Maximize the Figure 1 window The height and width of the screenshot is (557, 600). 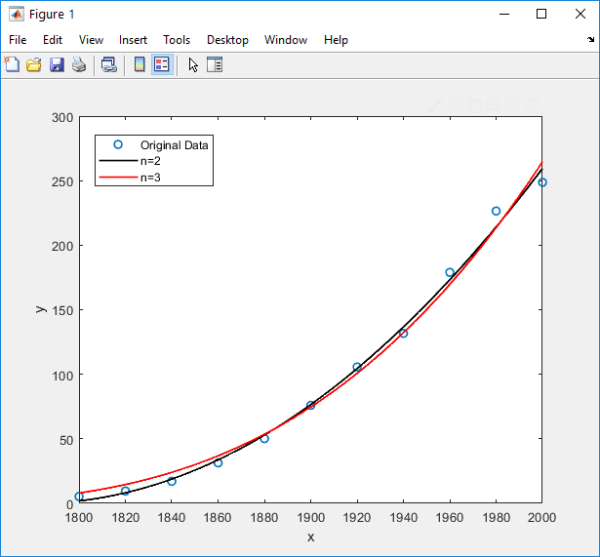tap(541, 14)
